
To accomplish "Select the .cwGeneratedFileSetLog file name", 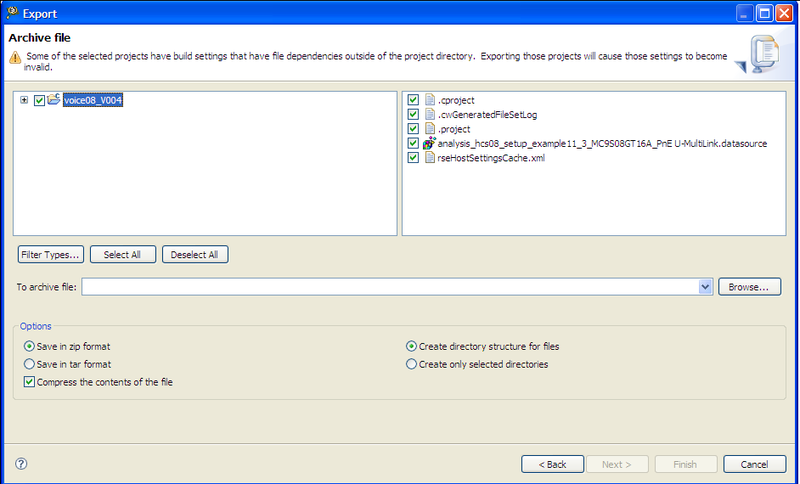I will click(x=487, y=115).
